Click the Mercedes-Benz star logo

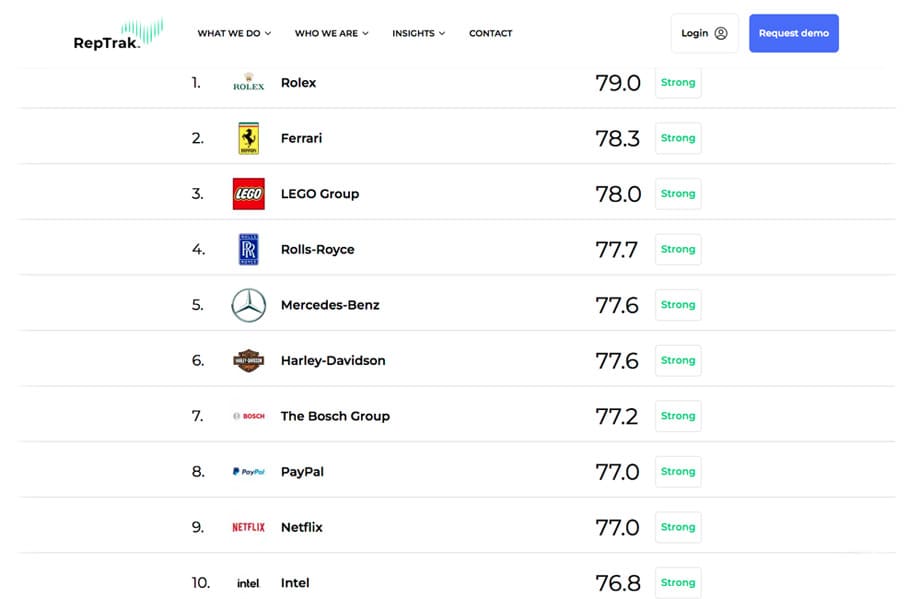pyautogui.click(x=248, y=305)
